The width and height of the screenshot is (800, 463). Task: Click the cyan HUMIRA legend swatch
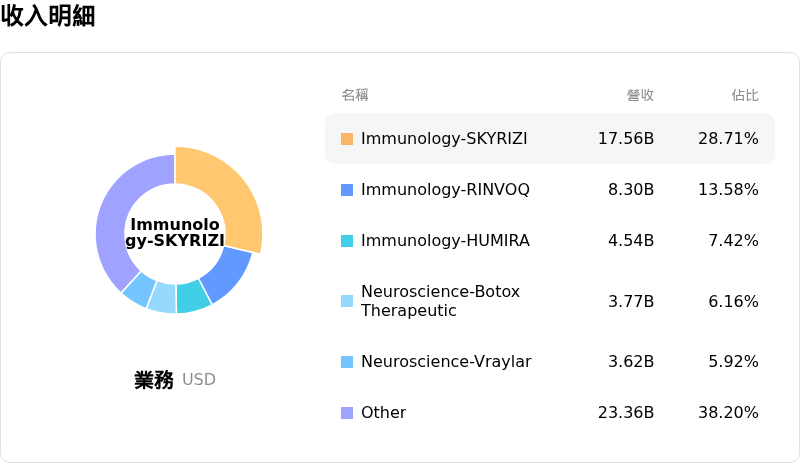pos(347,241)
